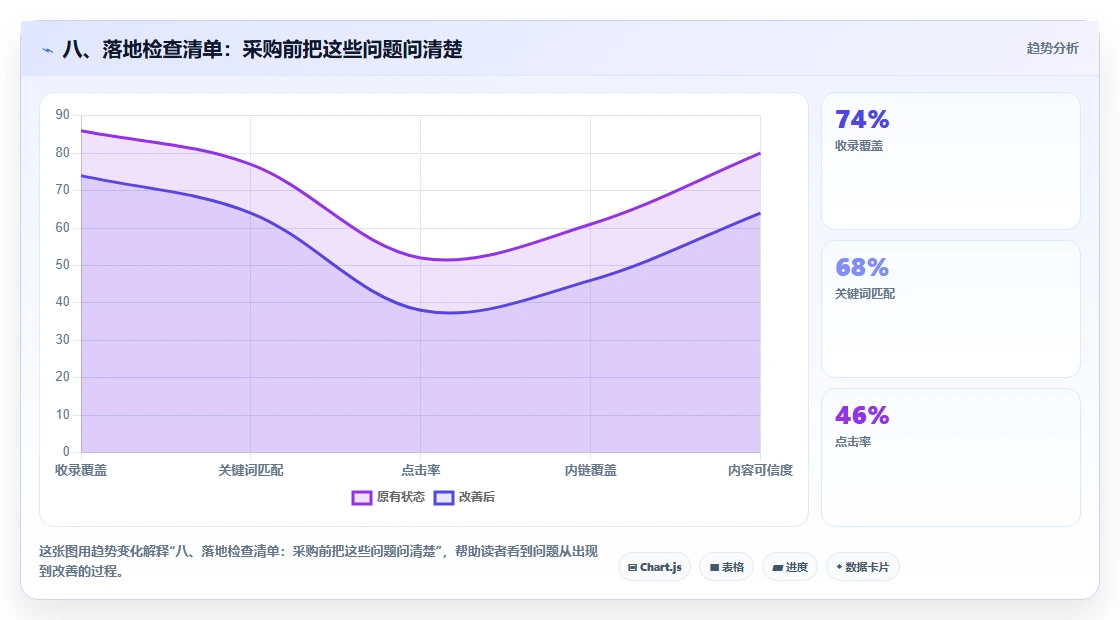Select the 数据卡片 tag pill
The height and width of the screenshot is (620, 1120).
coord(863,567)
